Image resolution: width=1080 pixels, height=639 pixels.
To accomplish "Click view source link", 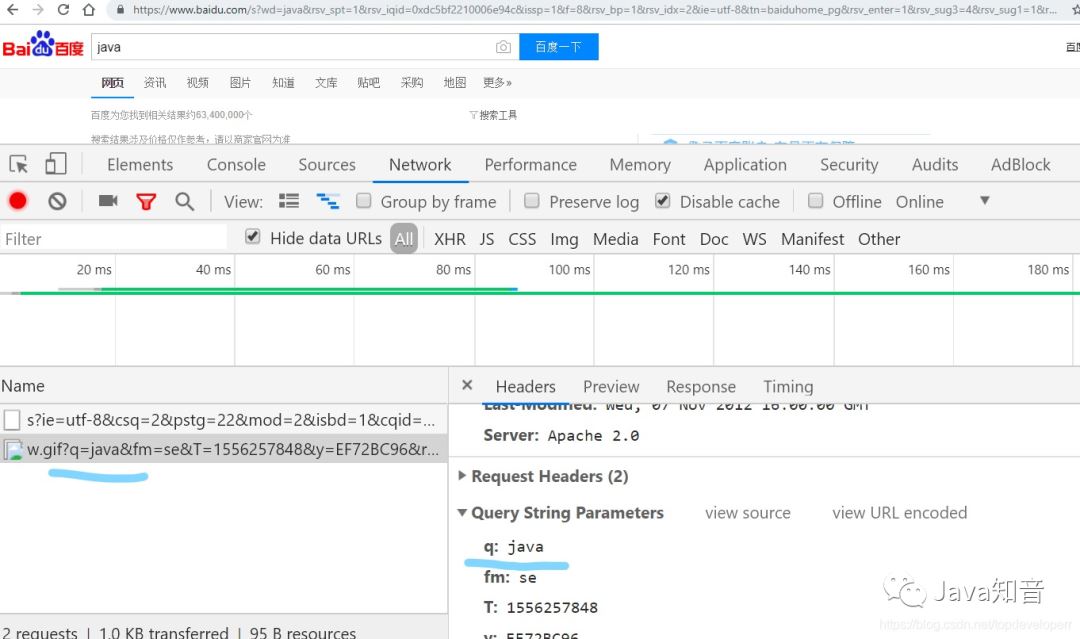I will point(747,513).
